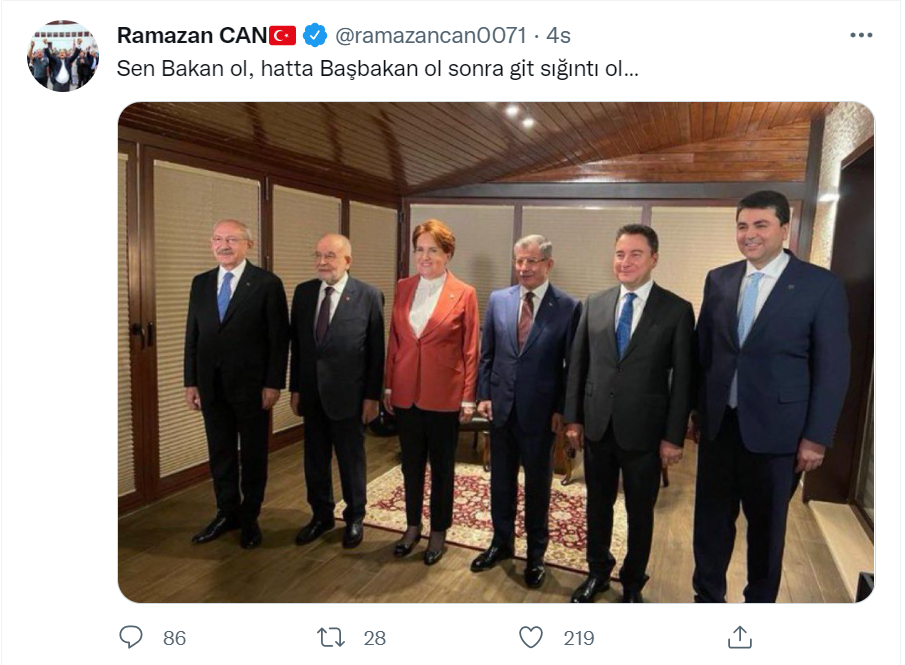
Task: Open the share menu via upload arrow icon
Action: [739, 637]
